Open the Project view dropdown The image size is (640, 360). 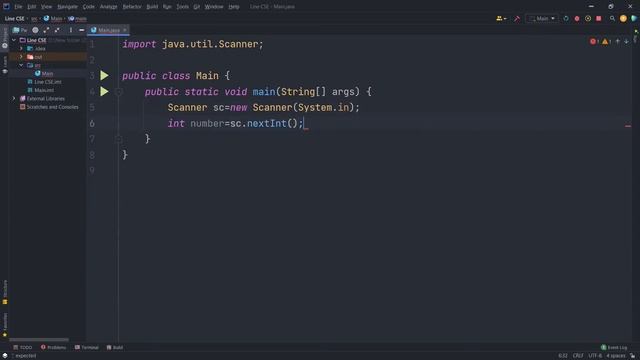(20, 30)
